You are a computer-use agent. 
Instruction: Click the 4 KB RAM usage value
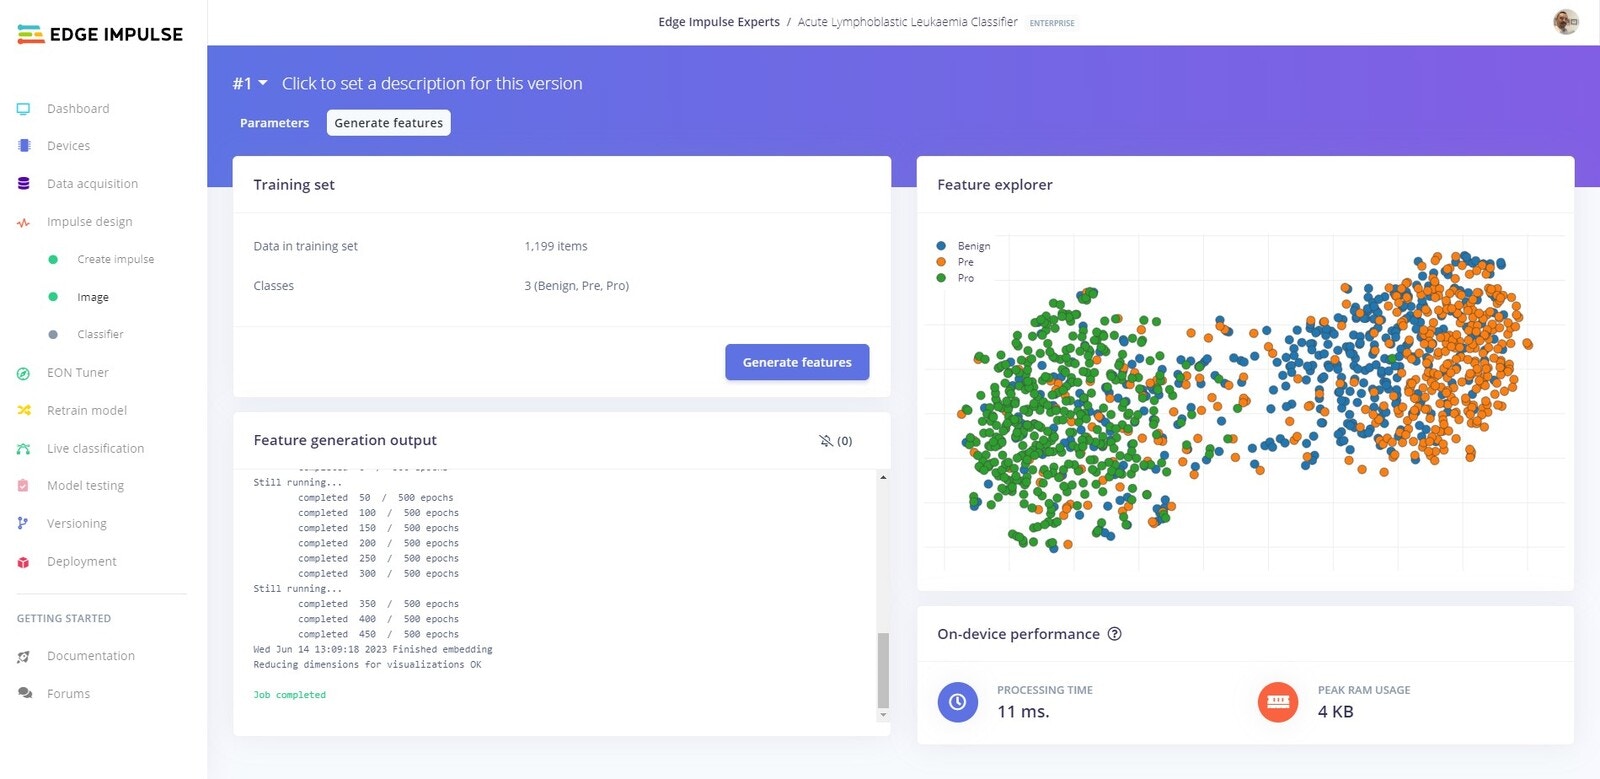[1335, 712]
